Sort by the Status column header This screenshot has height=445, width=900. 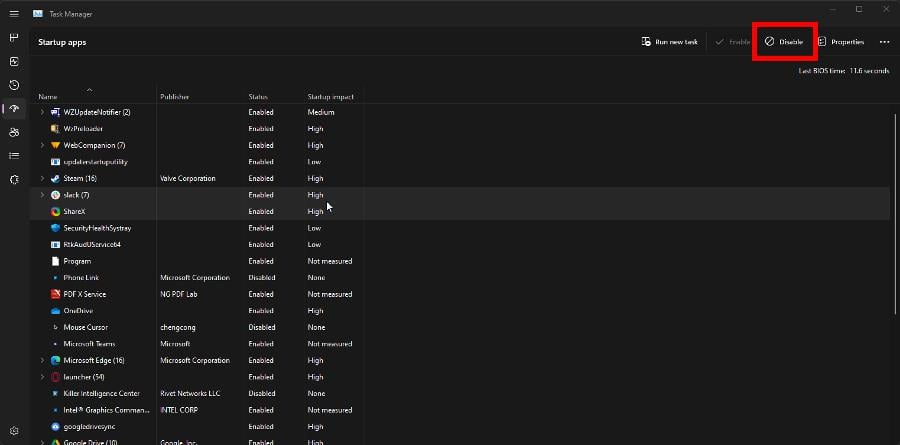[x=258, y=97]
